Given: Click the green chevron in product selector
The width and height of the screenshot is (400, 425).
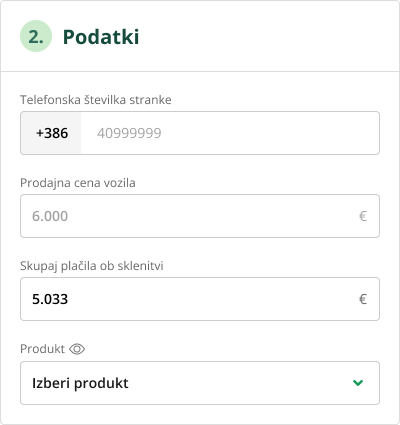Looking at the screenshot, I should tap(358, 383).
